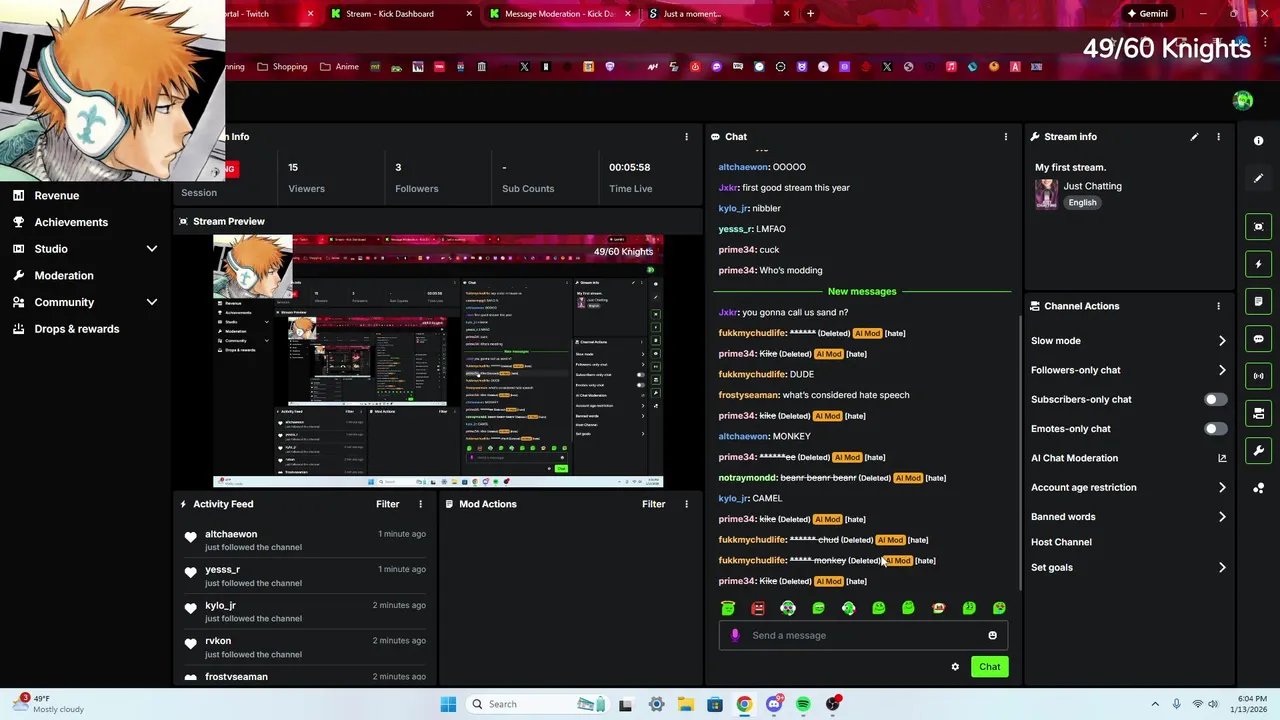Viewport: 1280px width, 720px height.
Task: Click the three-dot cluster icon below wrench
Action: [1258, 488]
